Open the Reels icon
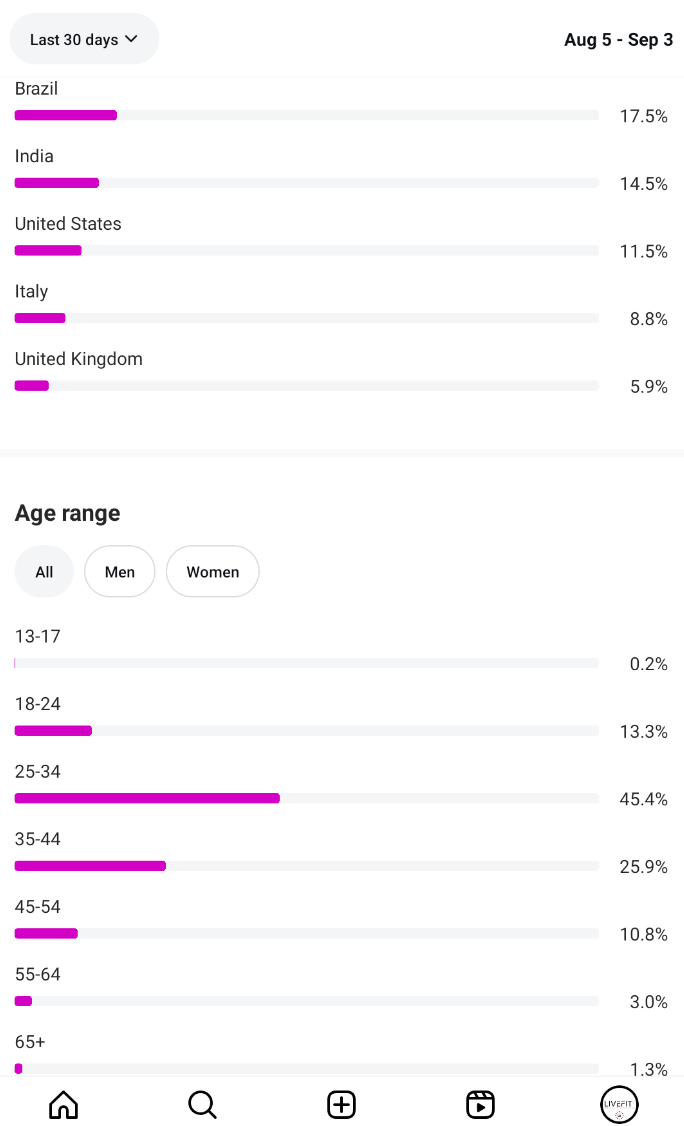 480,1104
